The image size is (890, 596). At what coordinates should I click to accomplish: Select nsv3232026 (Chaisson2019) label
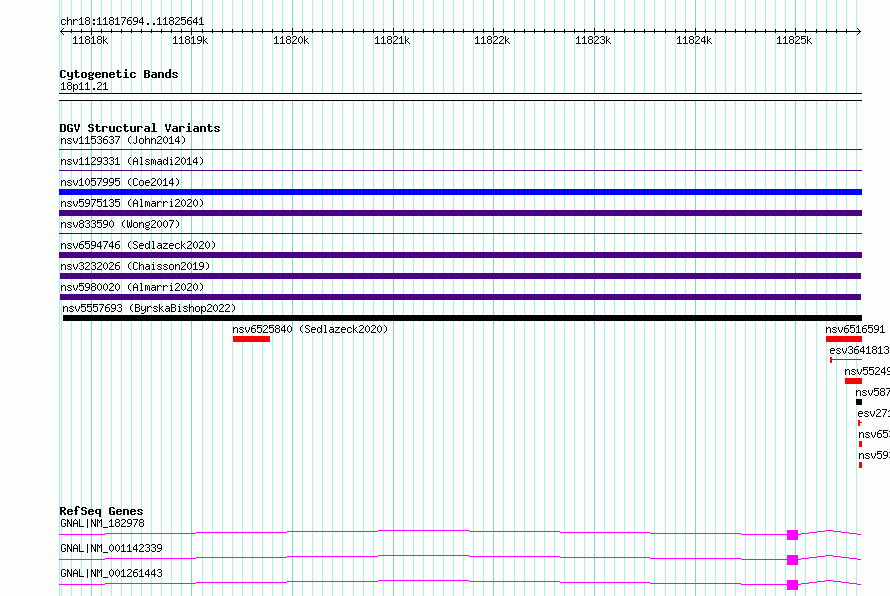tap(135, 266)
